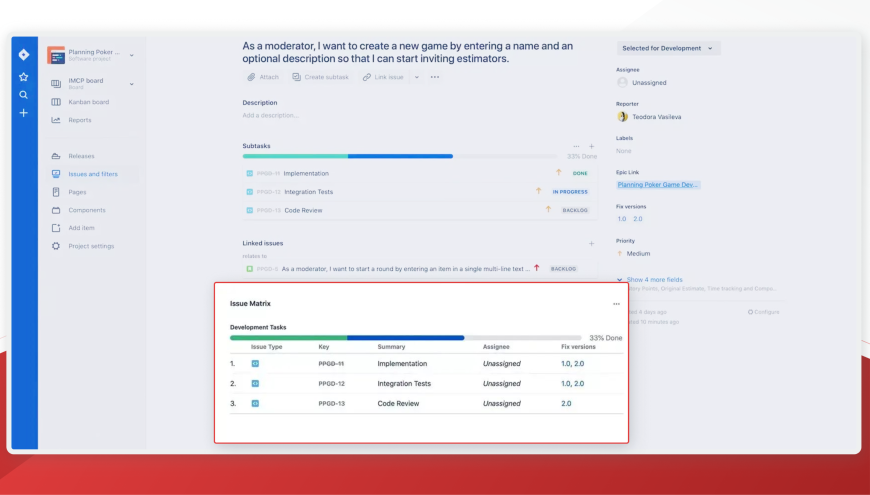The width and height of the screenshot is (870, 495).
Task: Open the Planning Poker project switcher dropdown
Action: [x=131, y=55]
